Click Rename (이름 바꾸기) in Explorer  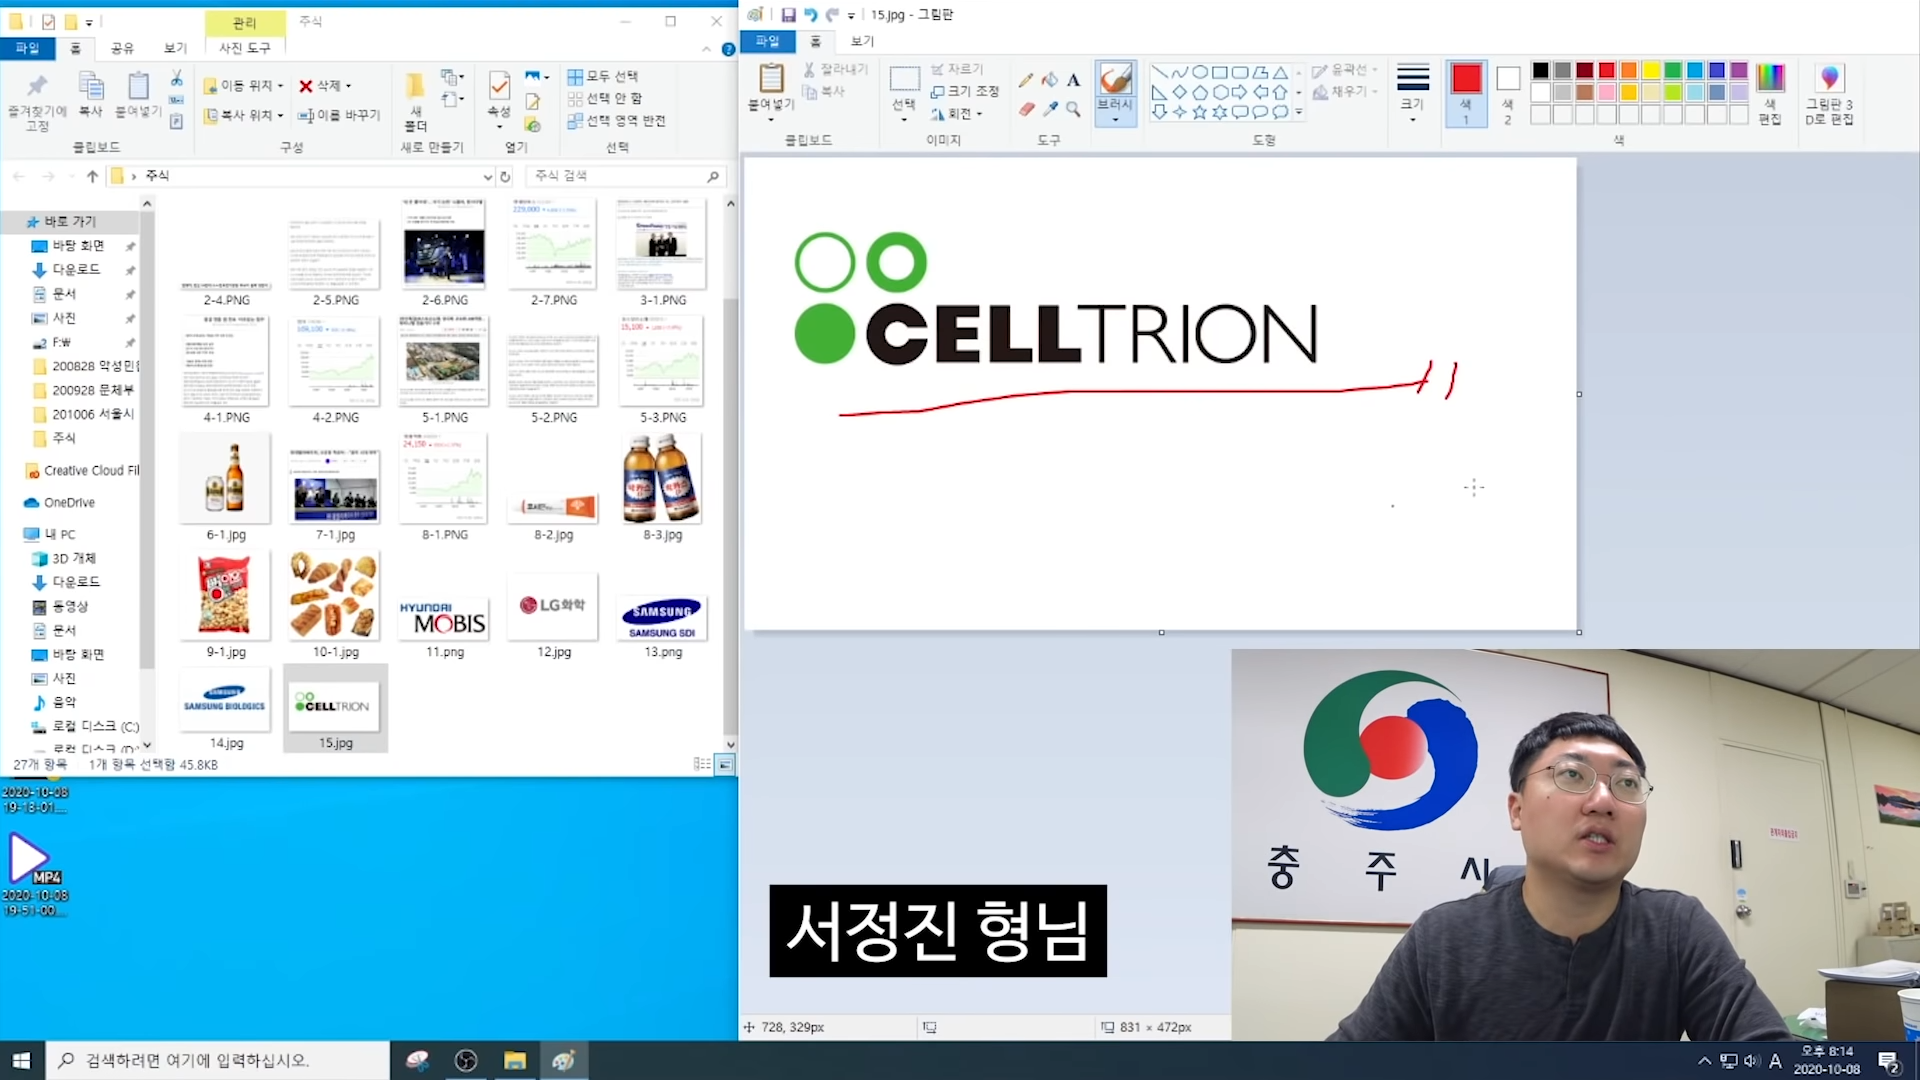point(339,115)
